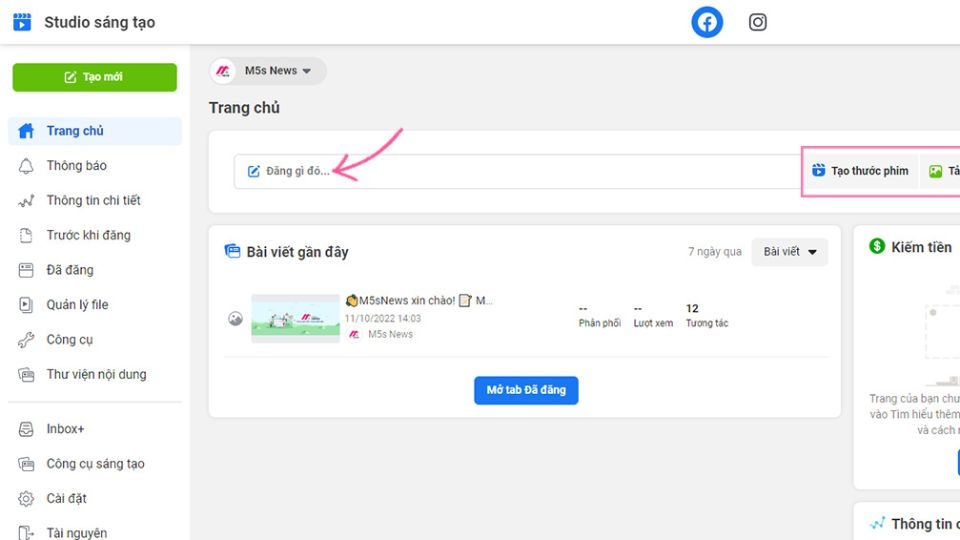The width and height of the screenshot is (960, 540).
Task: Open Công cụ wrench icon
Action: (26, 340)
